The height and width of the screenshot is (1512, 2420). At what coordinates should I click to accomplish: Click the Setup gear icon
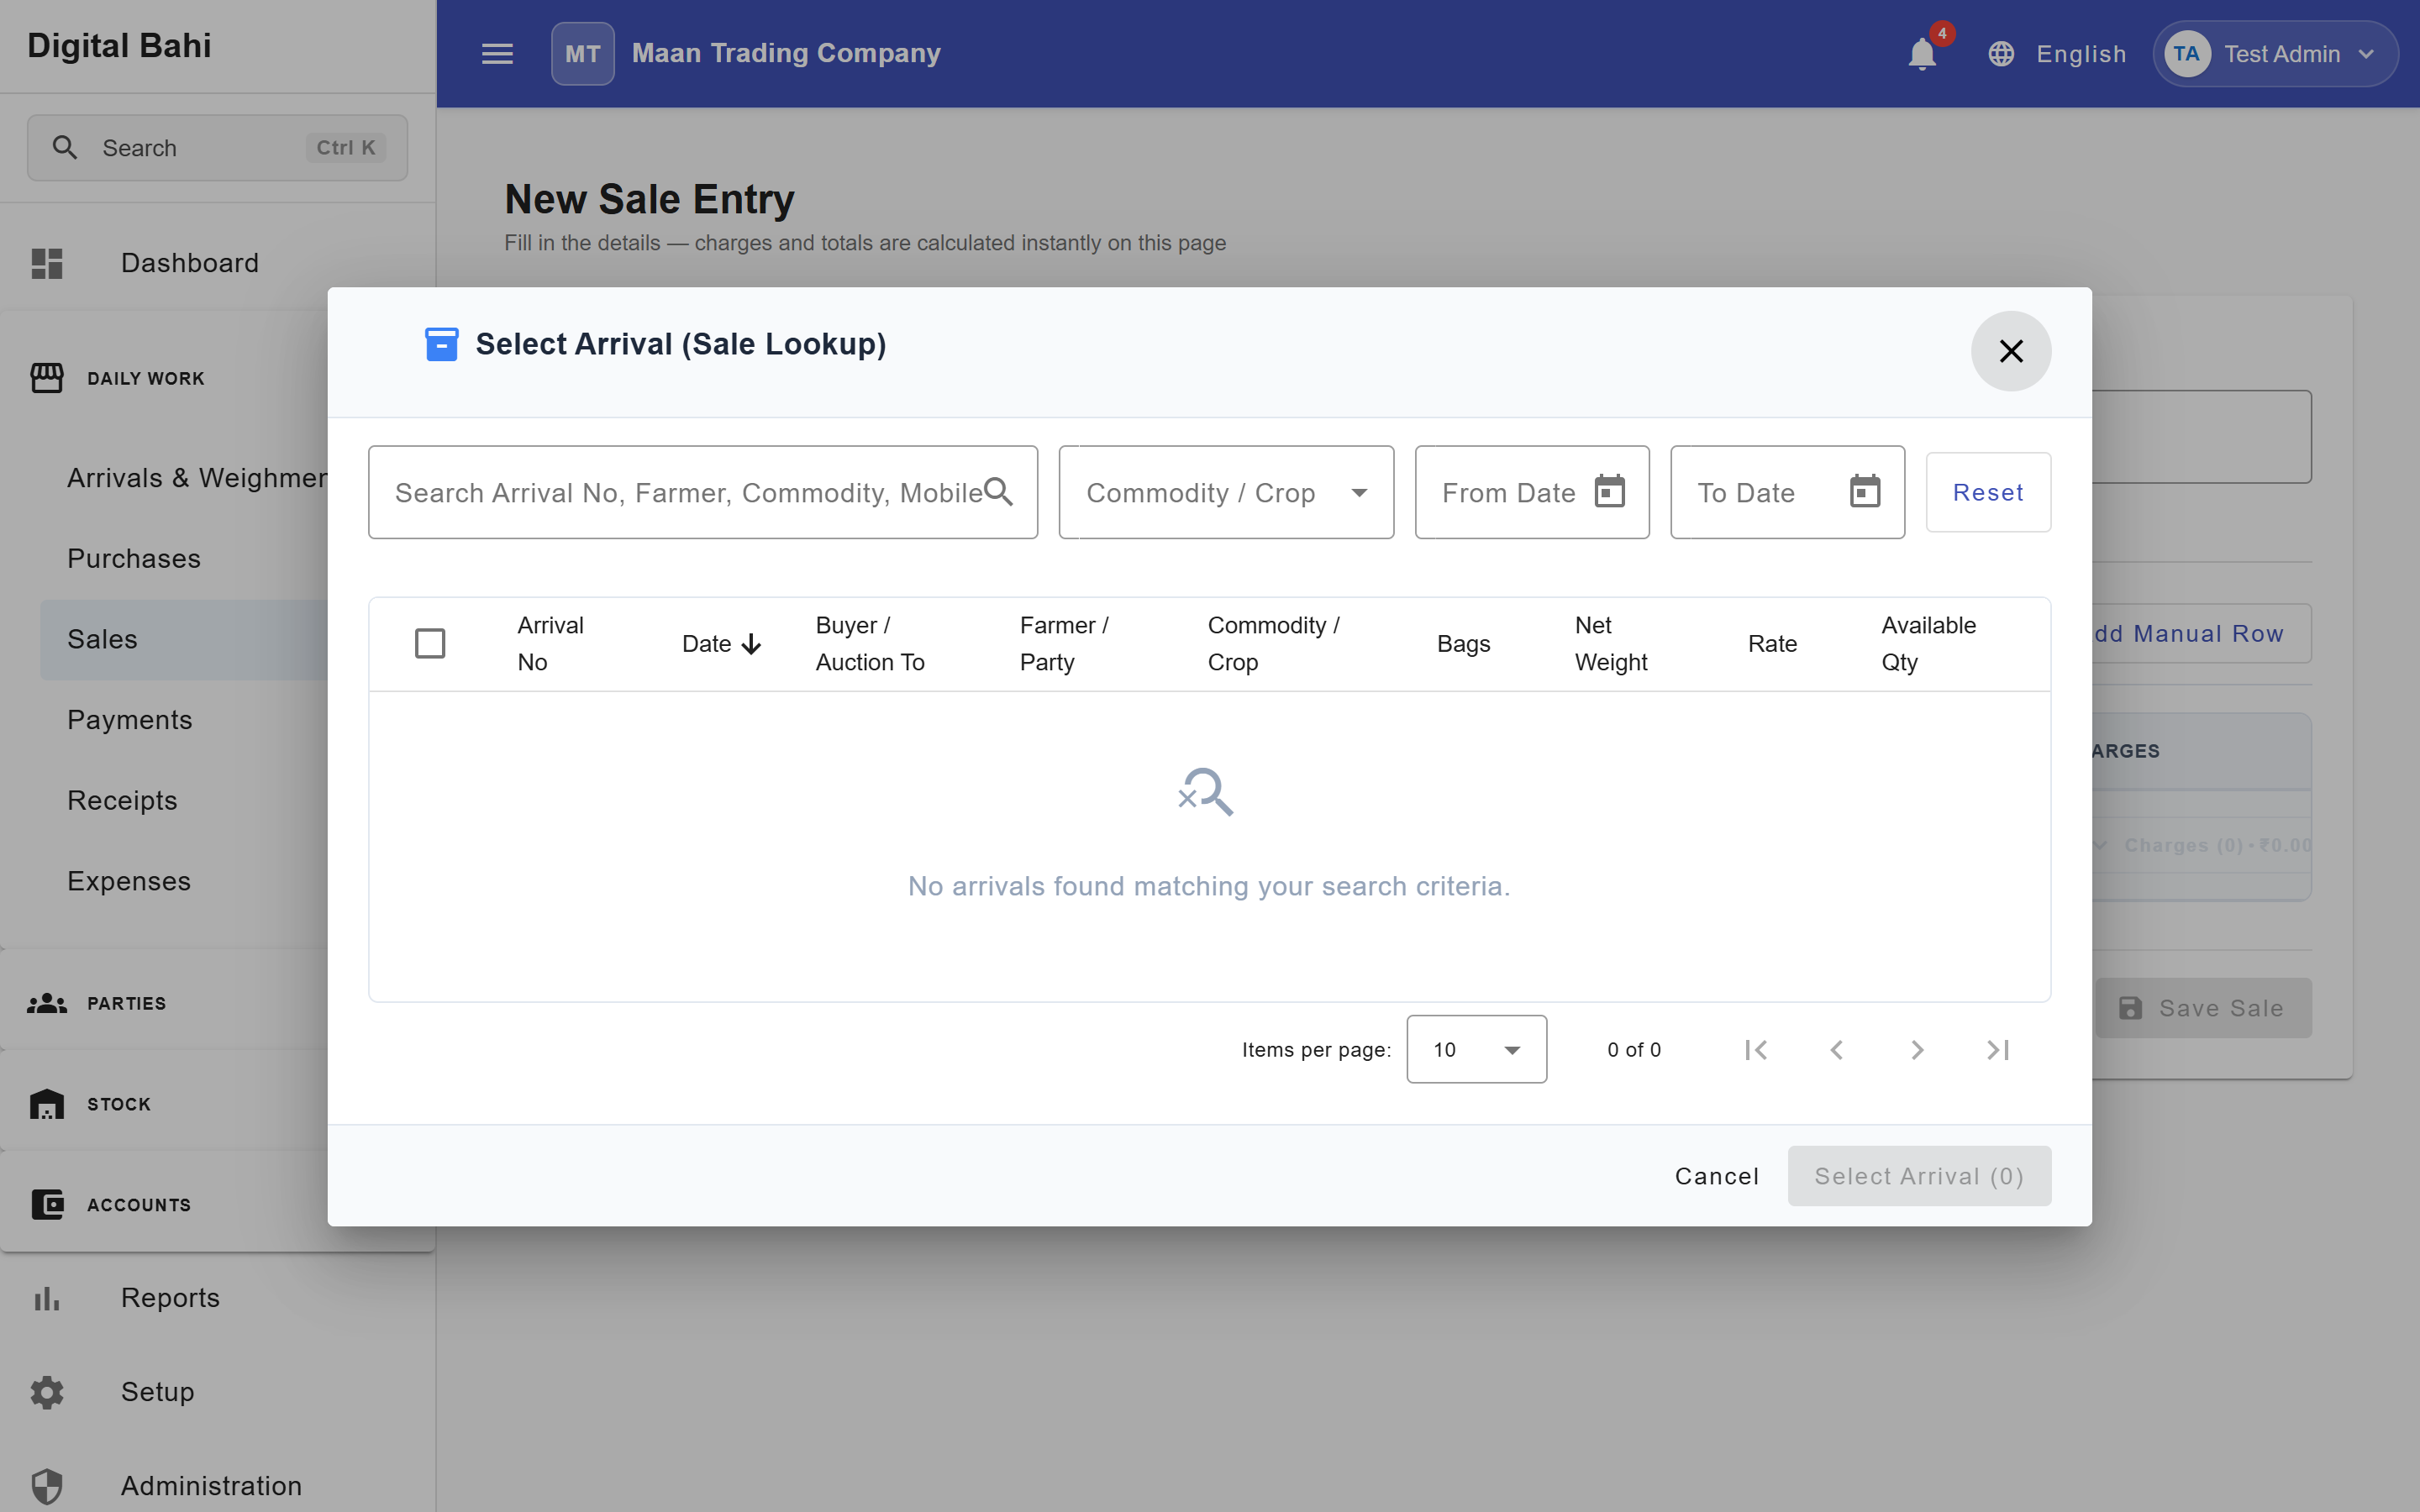(47, 1392)
